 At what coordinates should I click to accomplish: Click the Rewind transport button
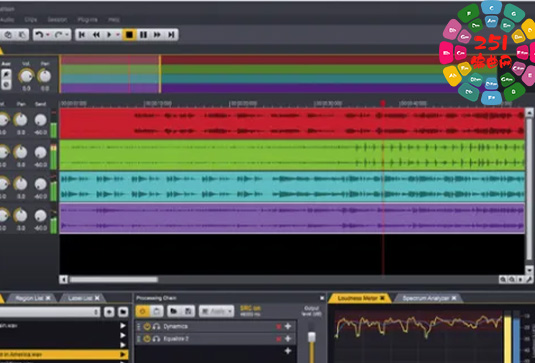(x=97, y=34)
